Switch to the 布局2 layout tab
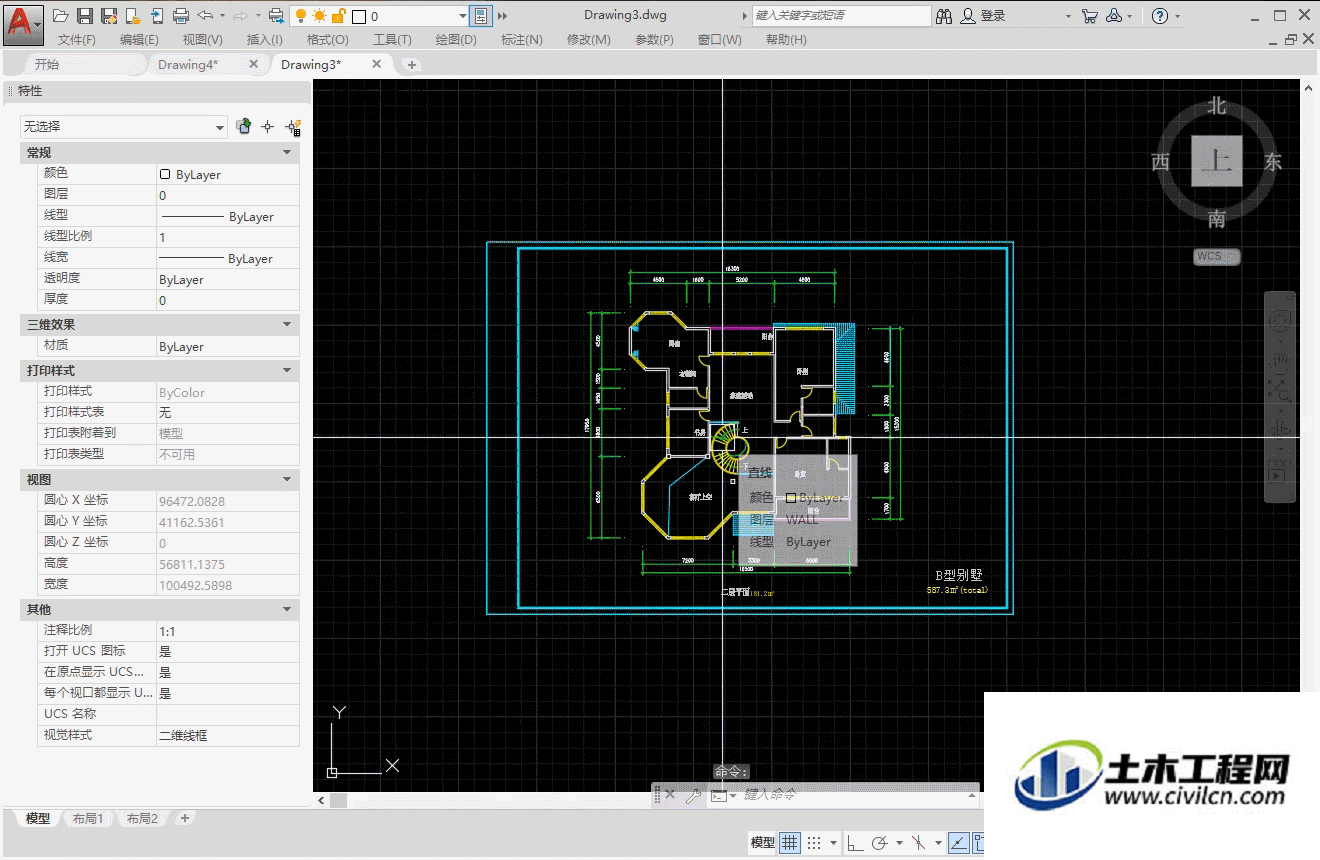This screenshot has height=860, width=1320. pyautogui.click(x=142, y=818)
